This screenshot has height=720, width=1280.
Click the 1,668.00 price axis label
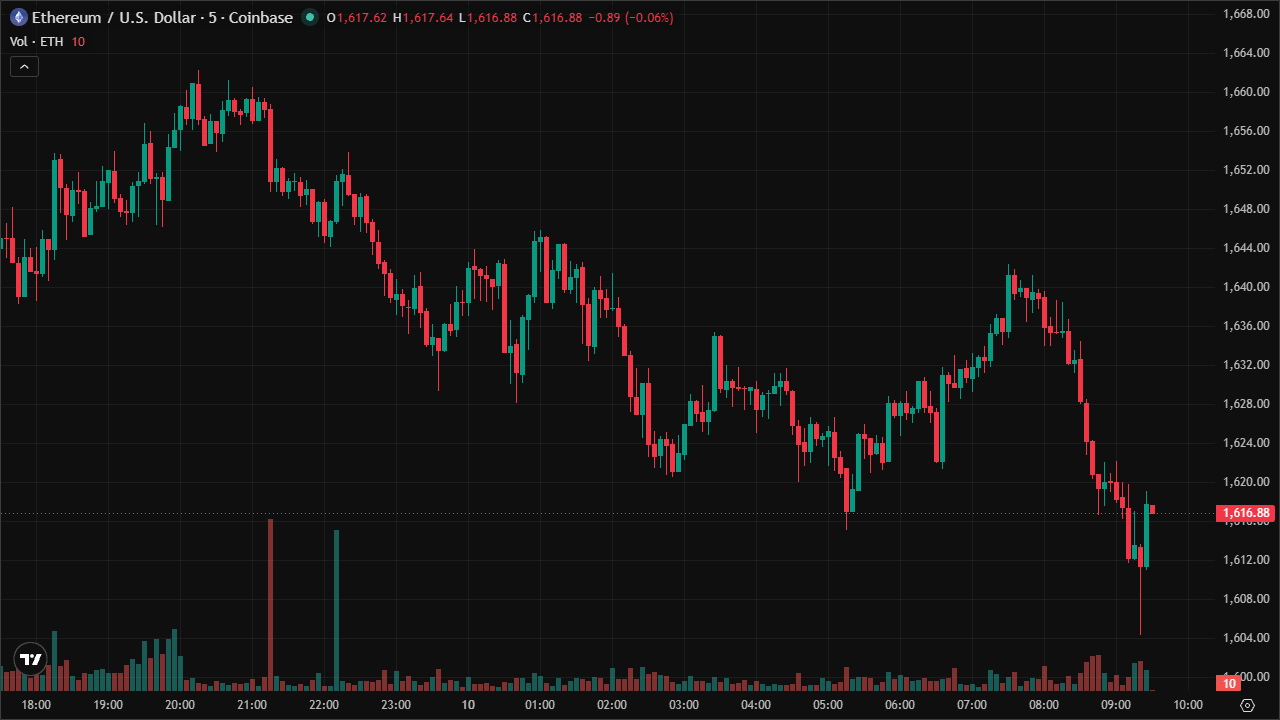pyautogui.click(x=1246, y=14)
